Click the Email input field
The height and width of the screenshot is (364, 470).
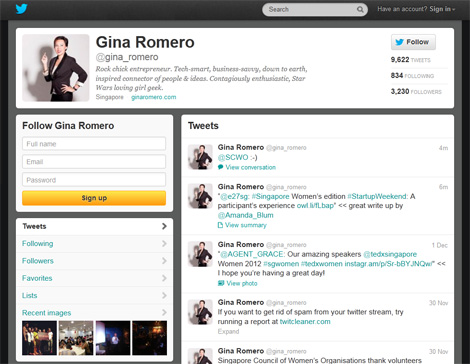(94, 162)
